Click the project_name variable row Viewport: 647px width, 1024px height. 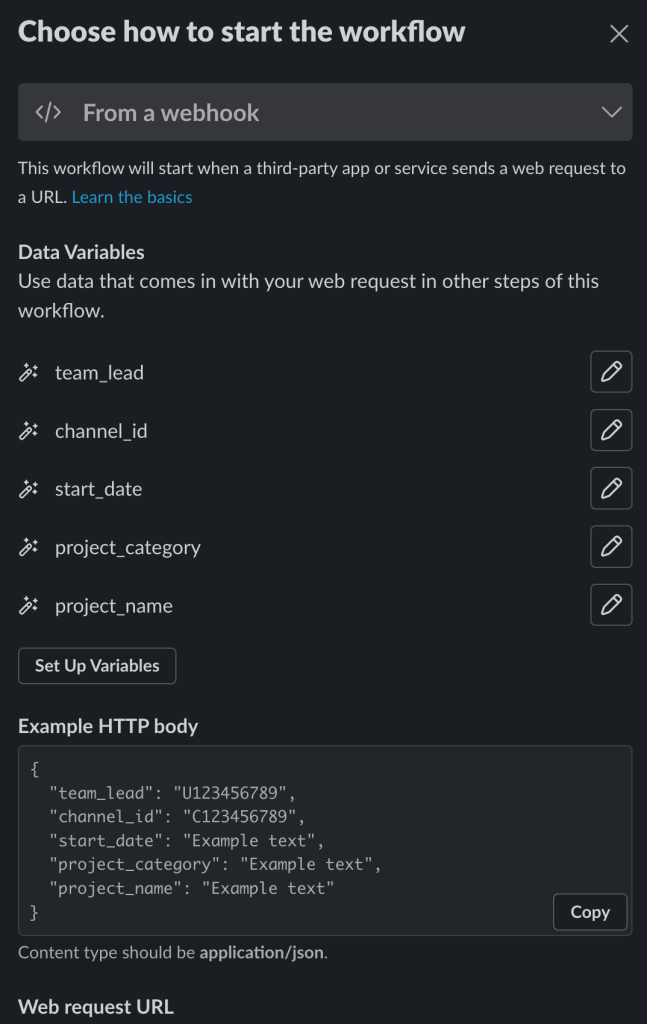(114, 605)
